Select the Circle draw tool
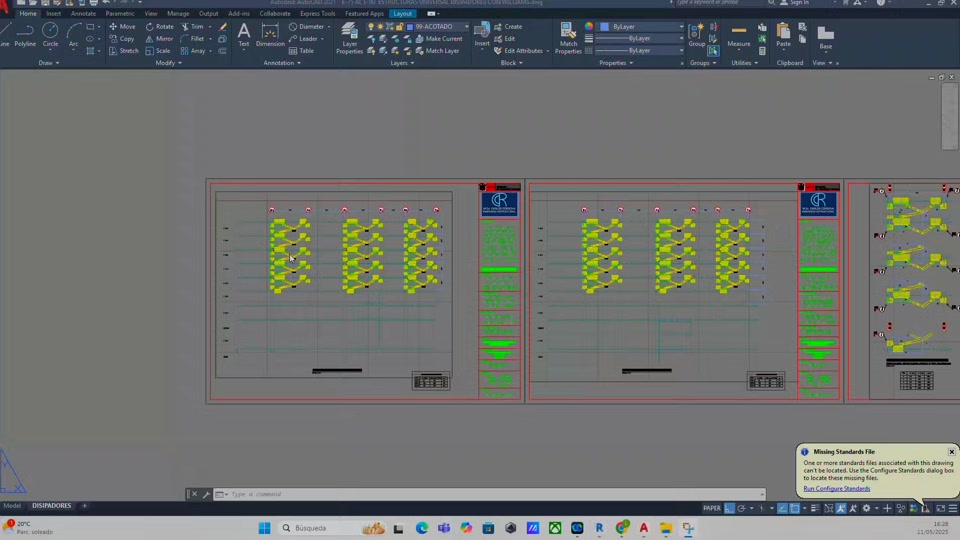 point(50,35)
